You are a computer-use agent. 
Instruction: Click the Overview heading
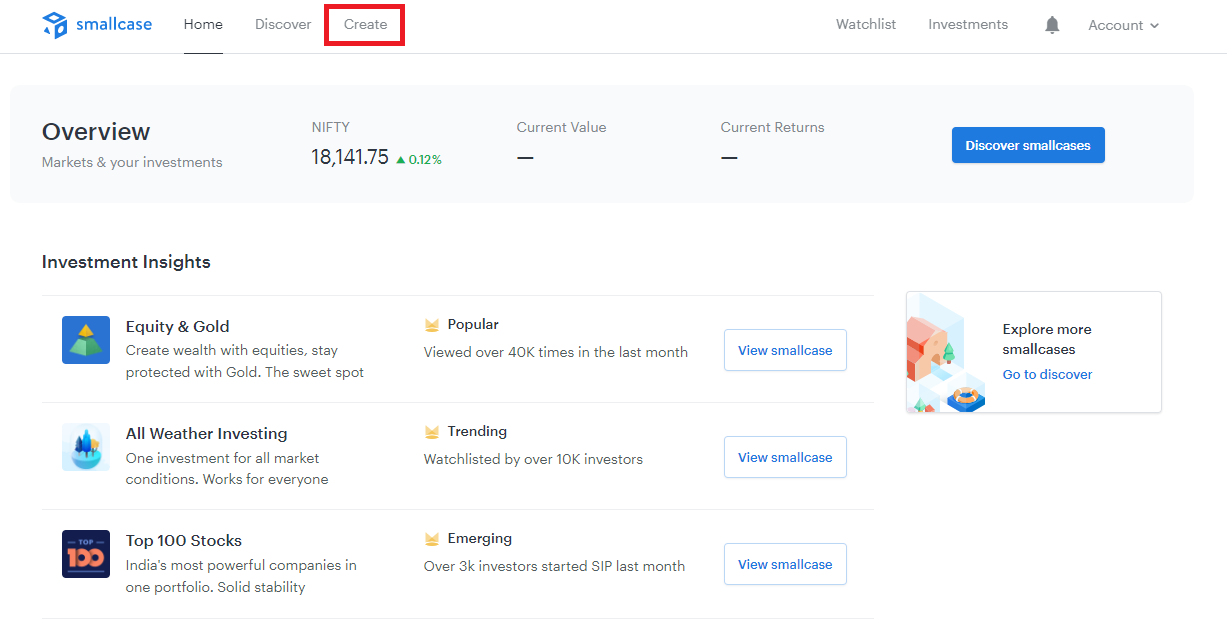point(96,132)
